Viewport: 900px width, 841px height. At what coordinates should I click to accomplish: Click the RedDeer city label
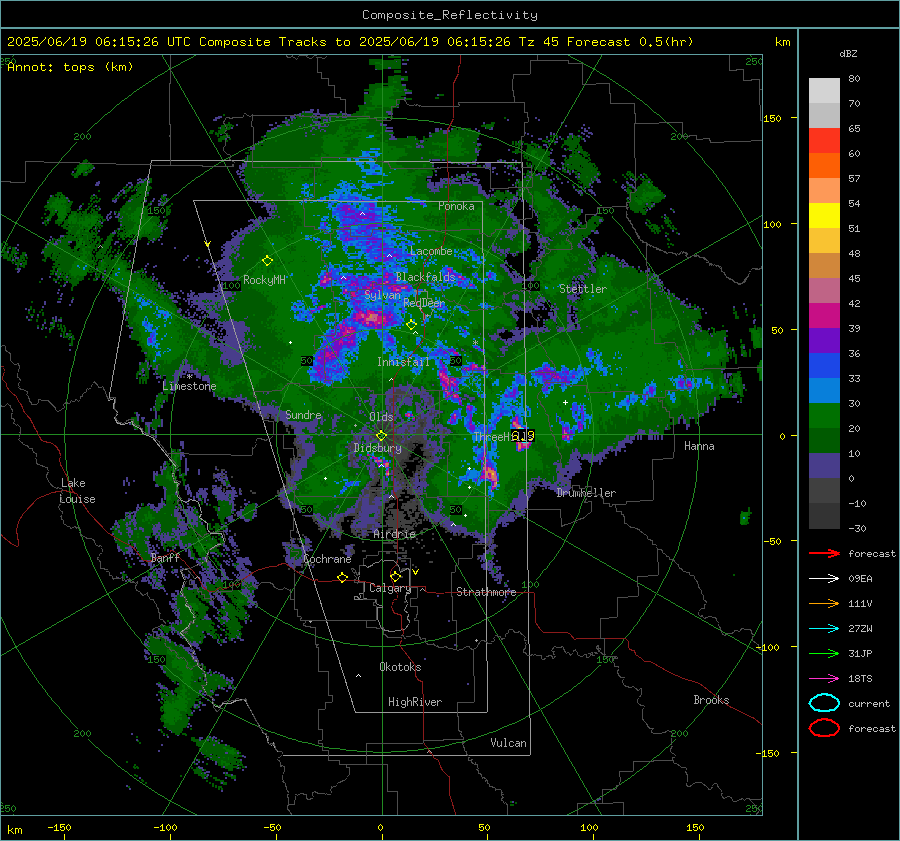(424, 303)
